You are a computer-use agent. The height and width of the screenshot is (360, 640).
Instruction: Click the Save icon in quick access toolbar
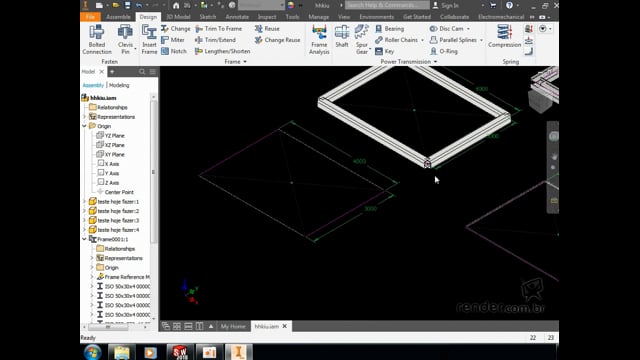tap(127, 5)
